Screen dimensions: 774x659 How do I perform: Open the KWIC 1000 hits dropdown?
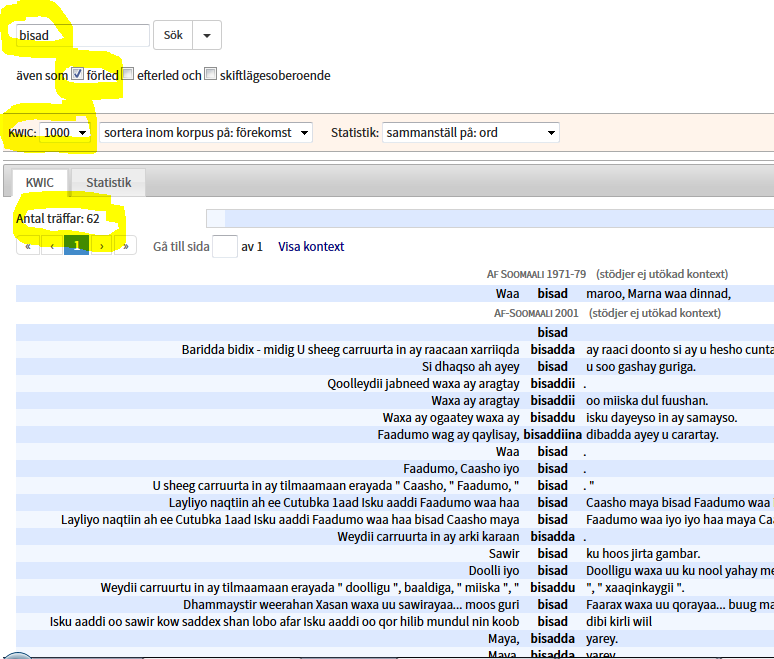point(65,133)
